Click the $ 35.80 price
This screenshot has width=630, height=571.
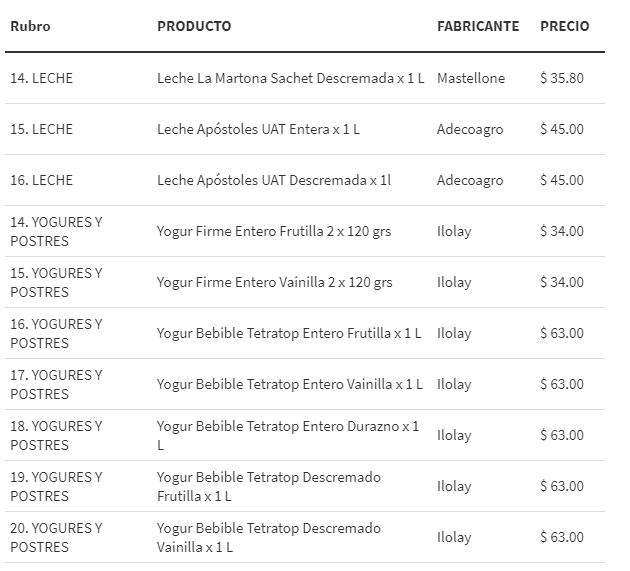pyautogui.click(x=562, y=78)
